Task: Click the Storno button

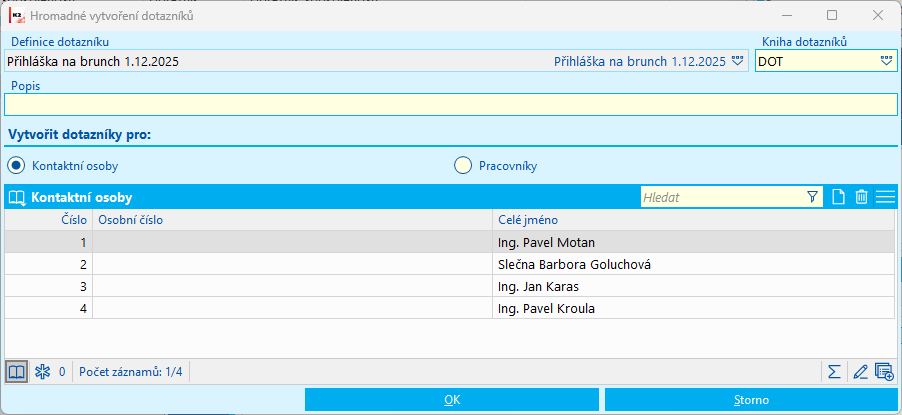Action: (x=751, y=399)
